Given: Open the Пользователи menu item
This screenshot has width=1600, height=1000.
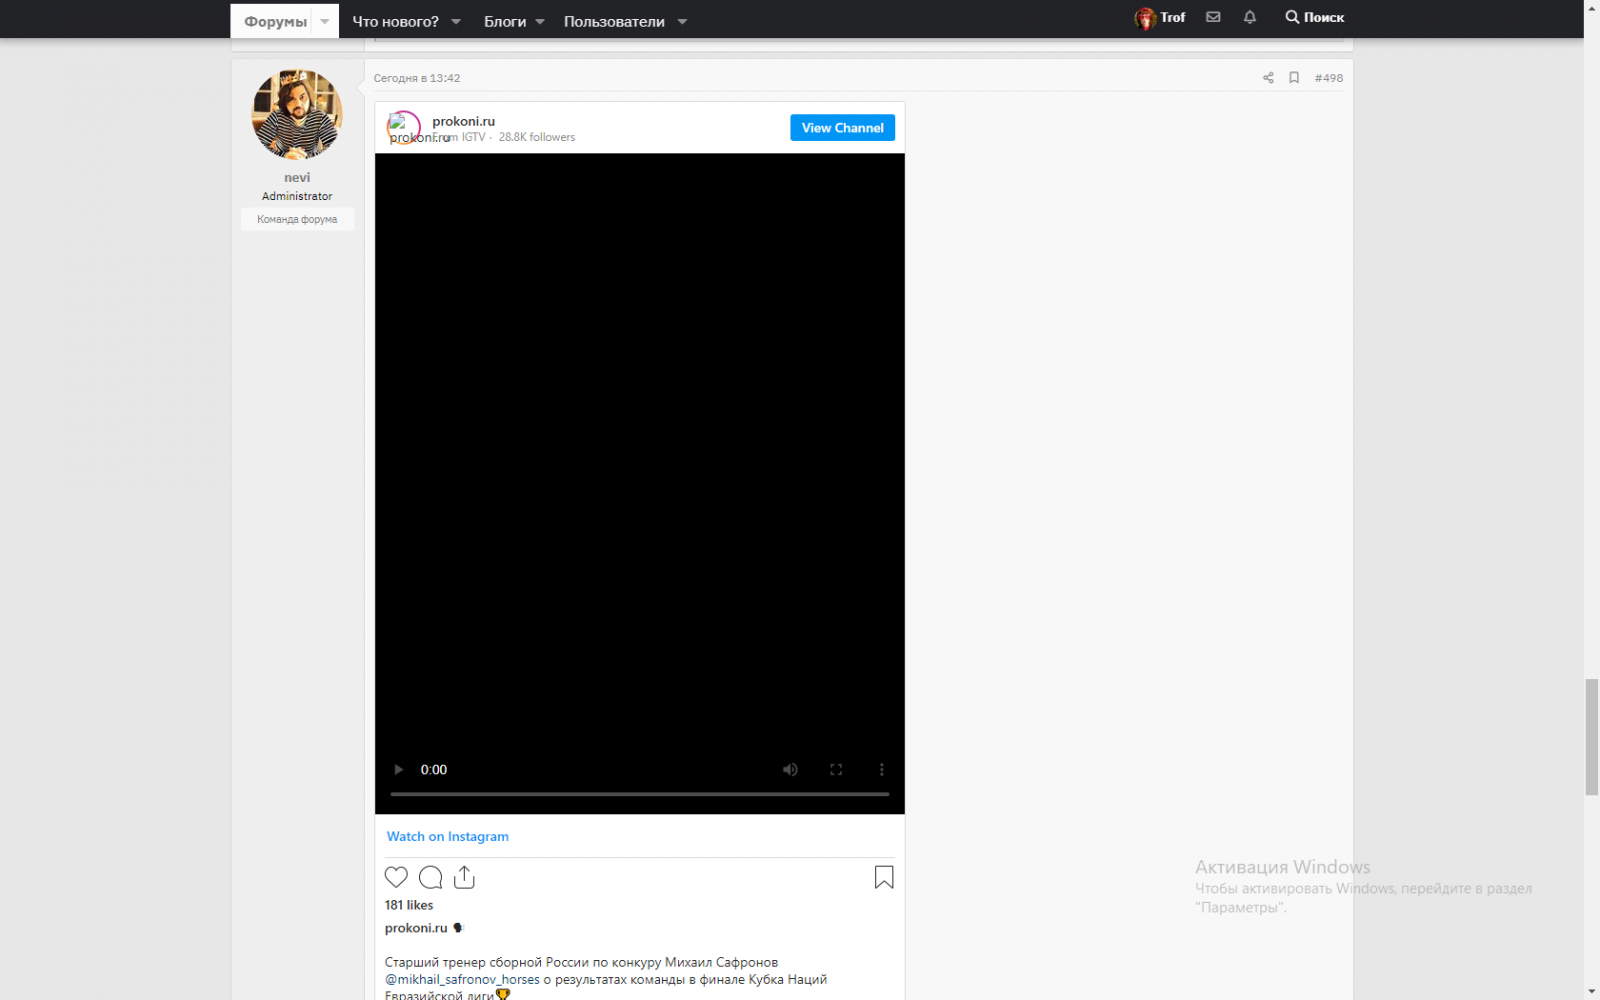Looking at the screenshot, I should (x=614, y=22).
